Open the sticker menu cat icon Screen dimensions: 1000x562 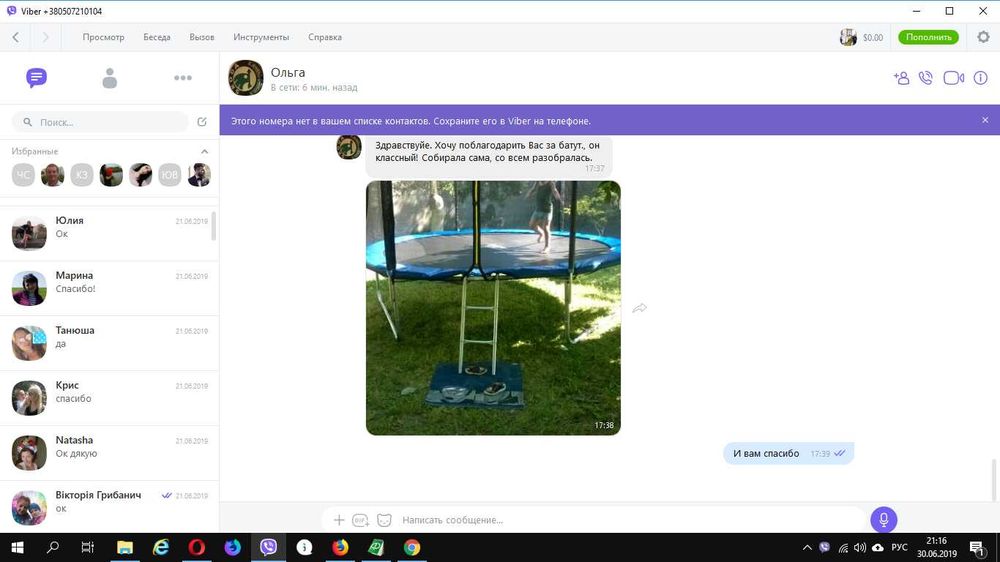tap(384, 520)
